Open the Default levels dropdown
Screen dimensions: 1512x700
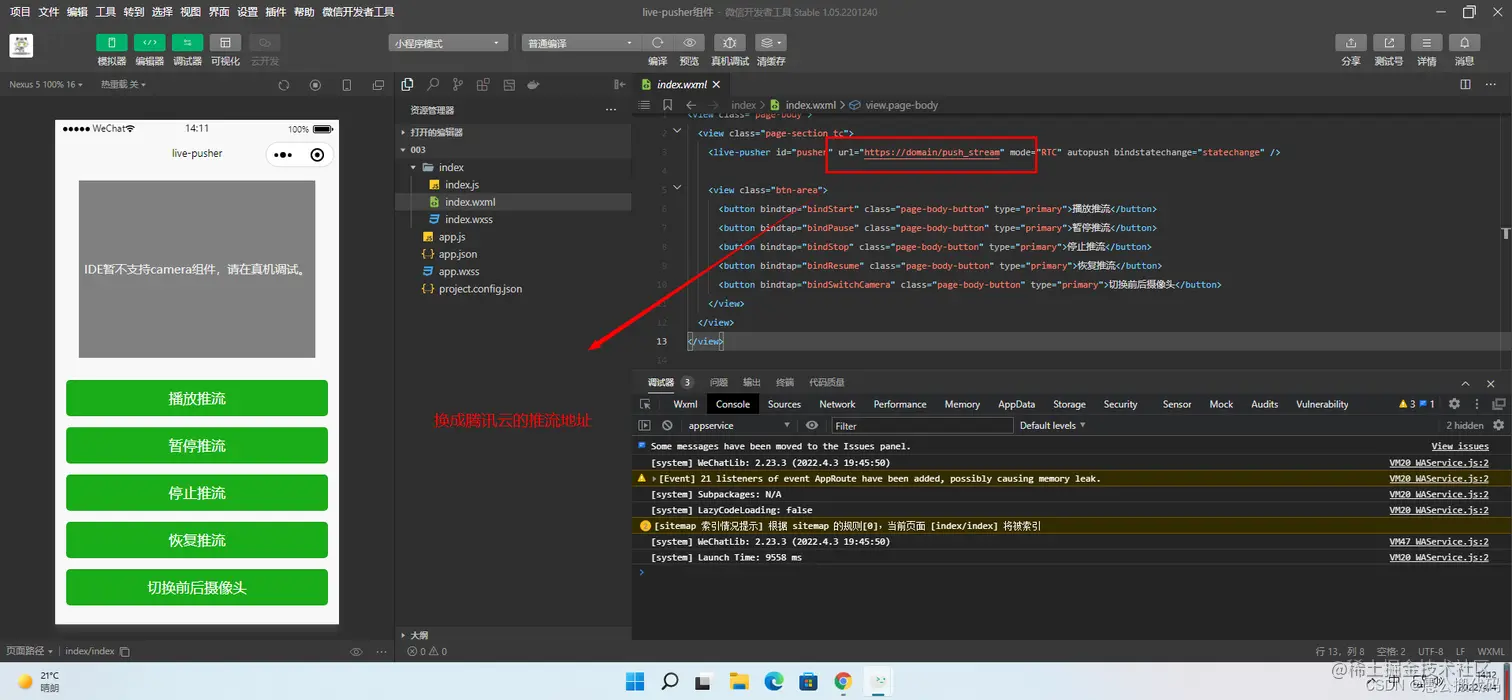tap(1052, 425)
